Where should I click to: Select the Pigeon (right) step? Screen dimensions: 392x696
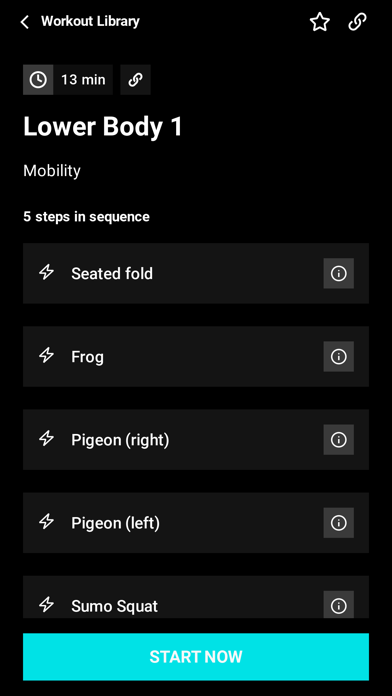pos(196,439)
